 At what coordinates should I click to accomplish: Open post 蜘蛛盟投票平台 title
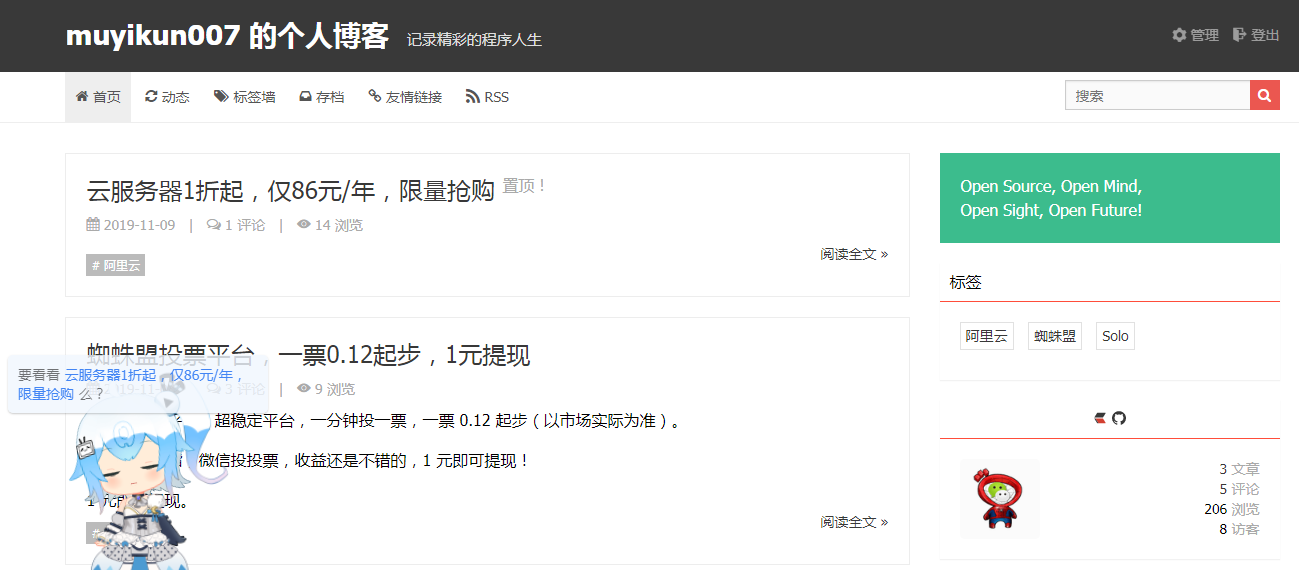click(x=309, y=354)
